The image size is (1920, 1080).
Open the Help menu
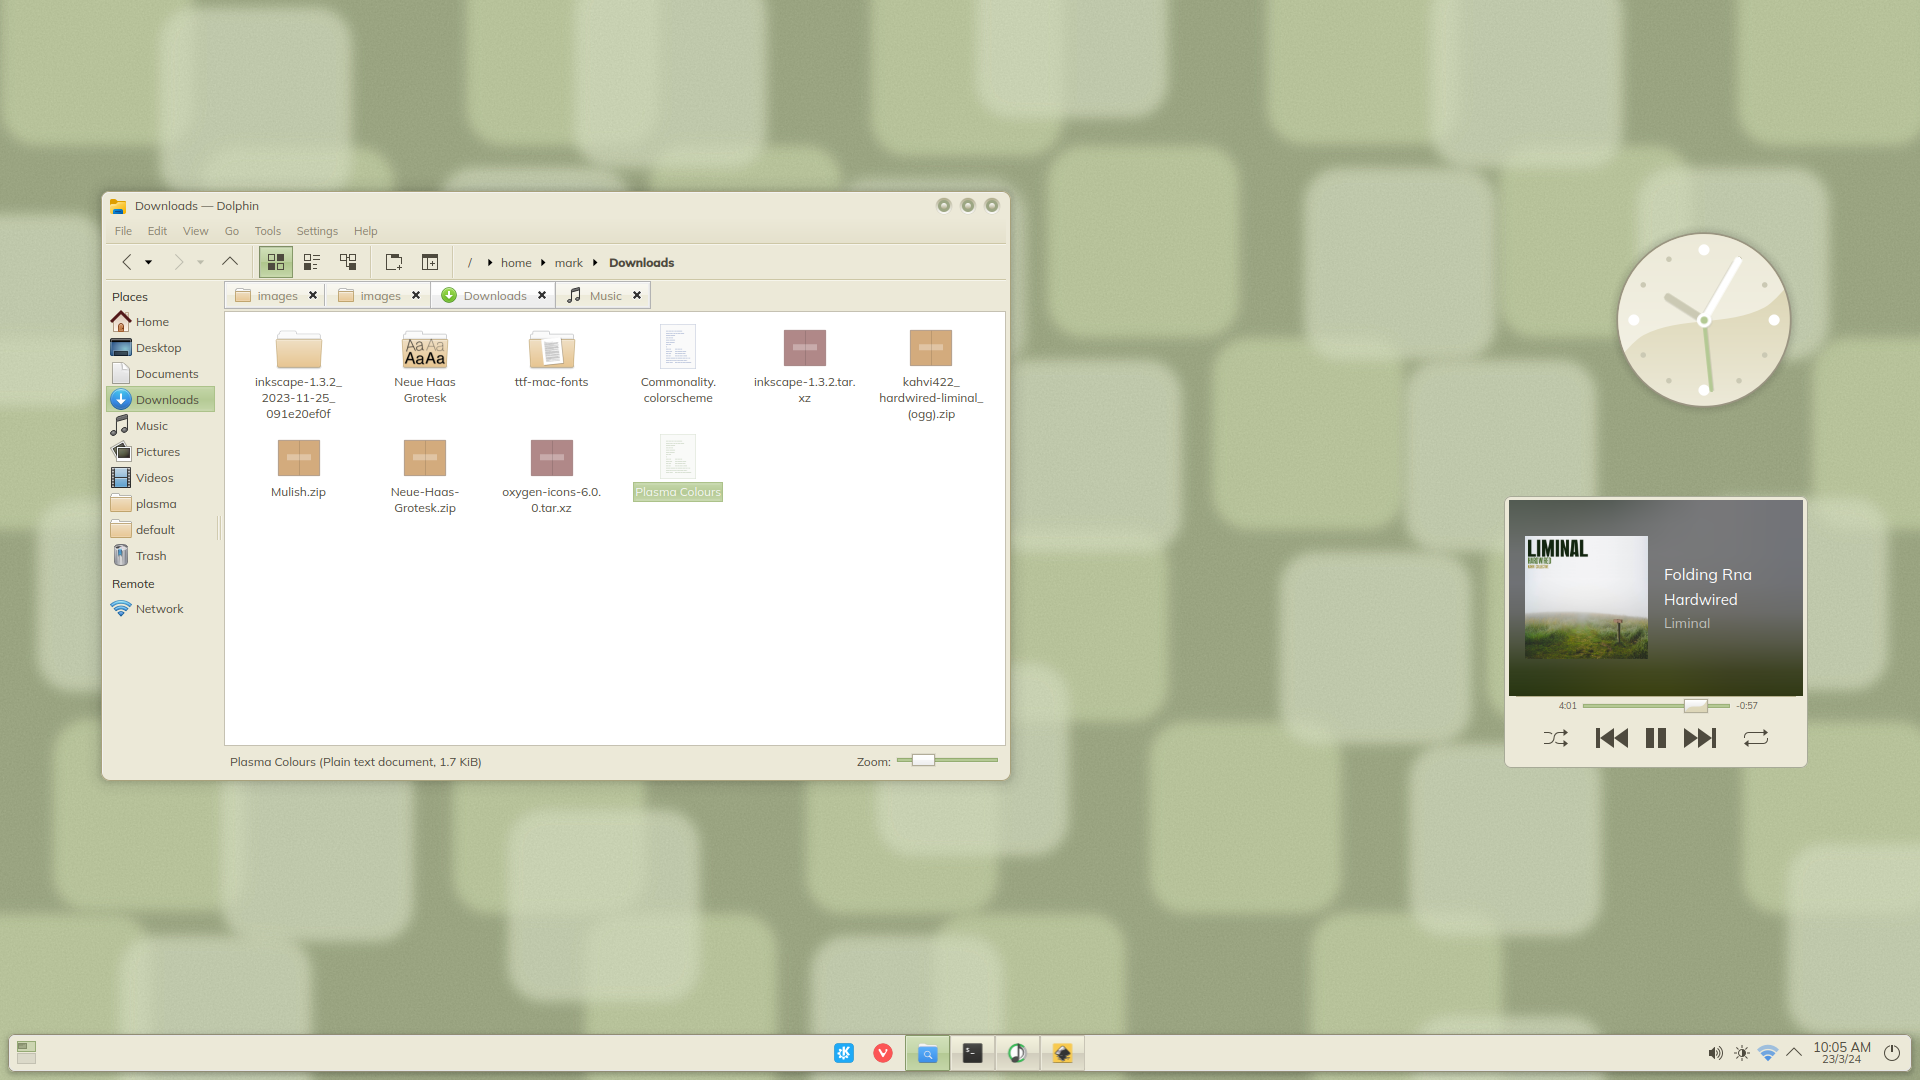pos(366,231)
